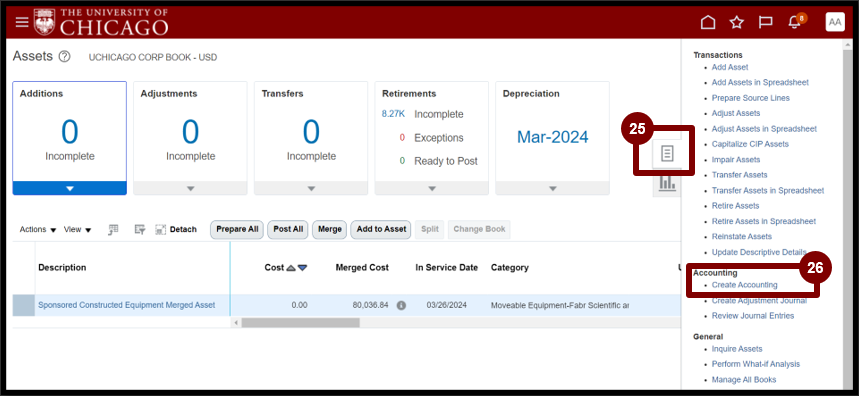Detach the additions table
Viewport: 859px width, 396px height.
(176, 229)
